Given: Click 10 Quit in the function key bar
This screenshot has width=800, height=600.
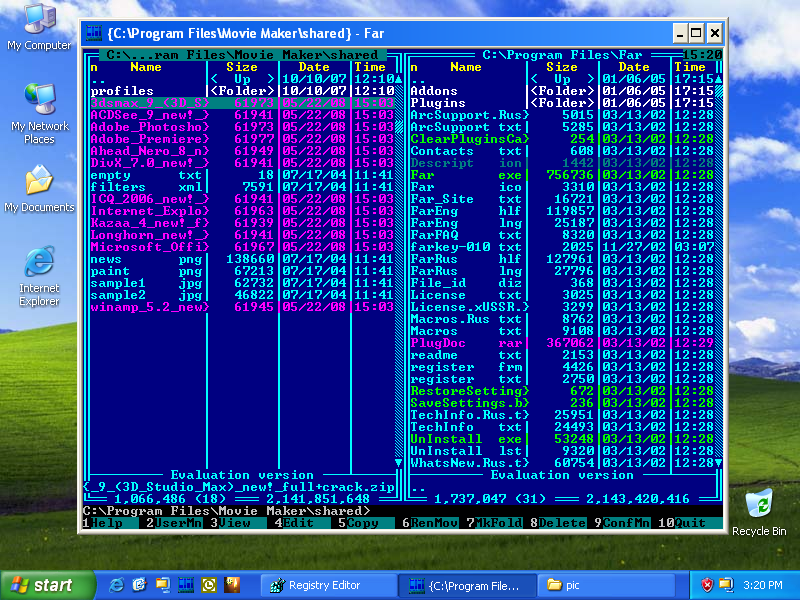Looking at the screenshot, I should 690,523.
